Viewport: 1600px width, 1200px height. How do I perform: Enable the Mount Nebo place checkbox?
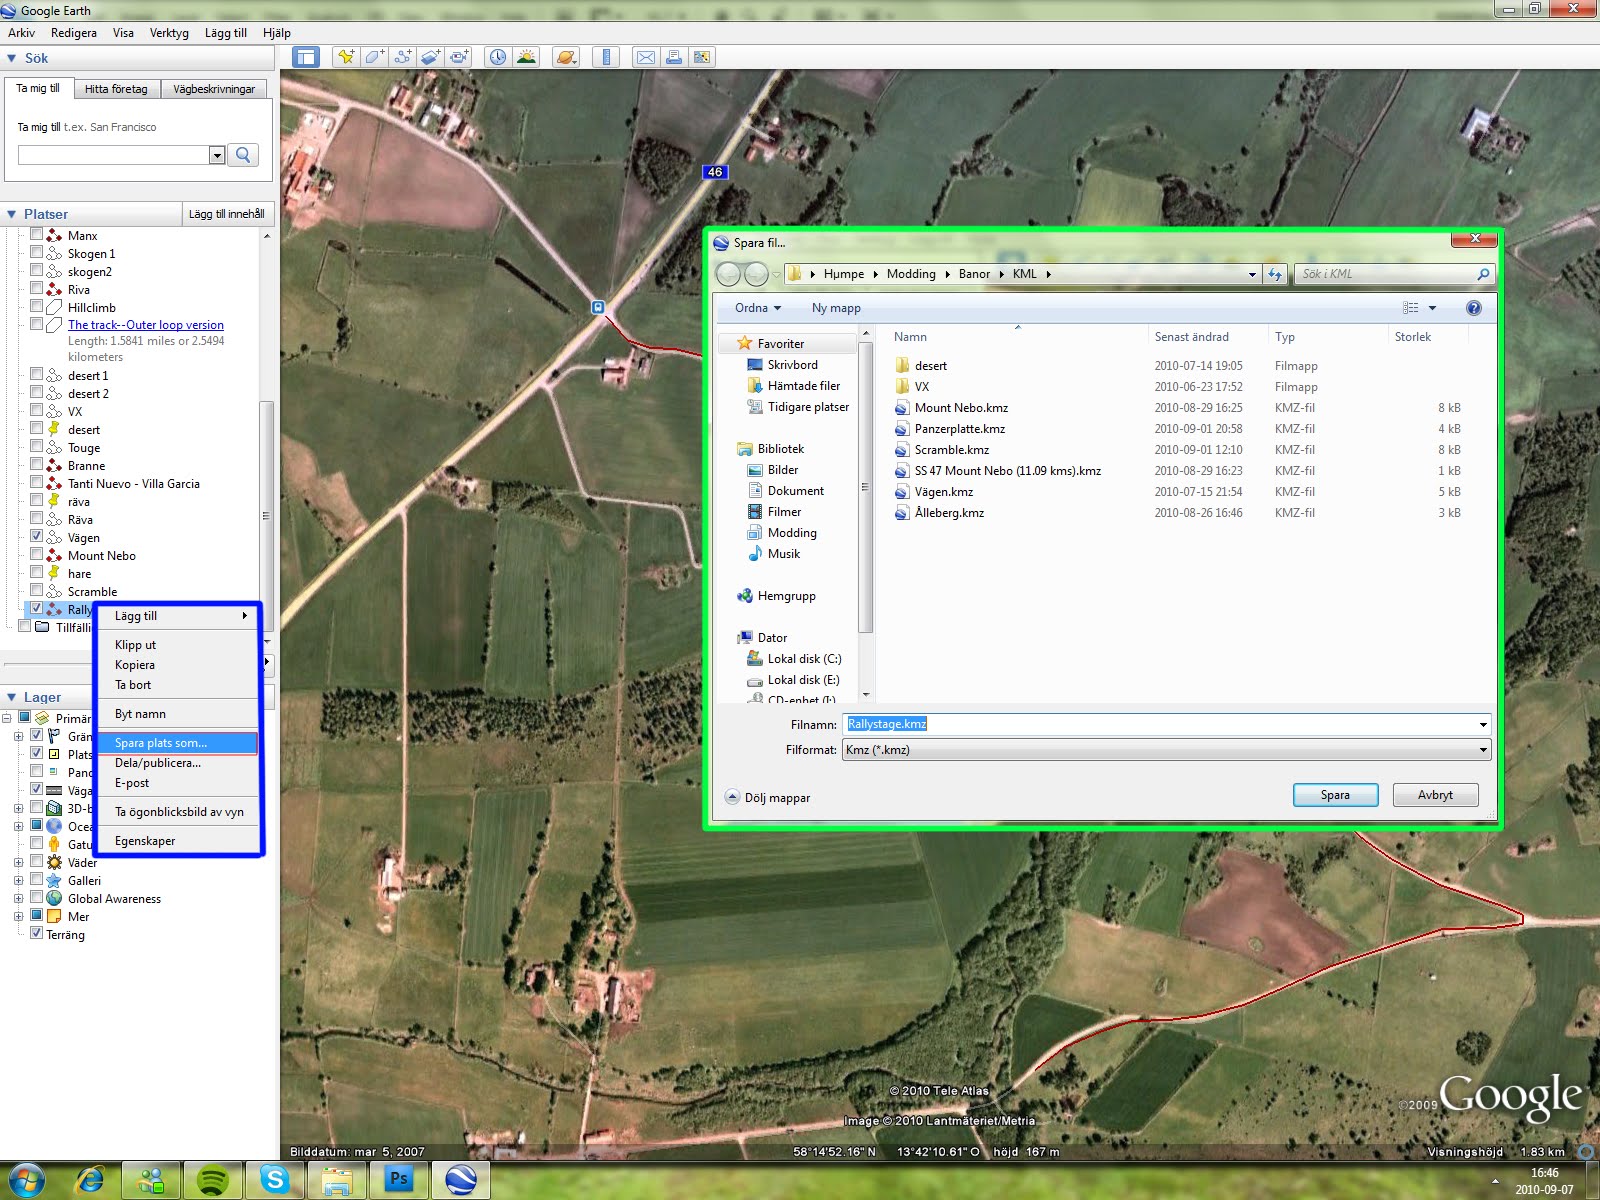coord(37,555)
